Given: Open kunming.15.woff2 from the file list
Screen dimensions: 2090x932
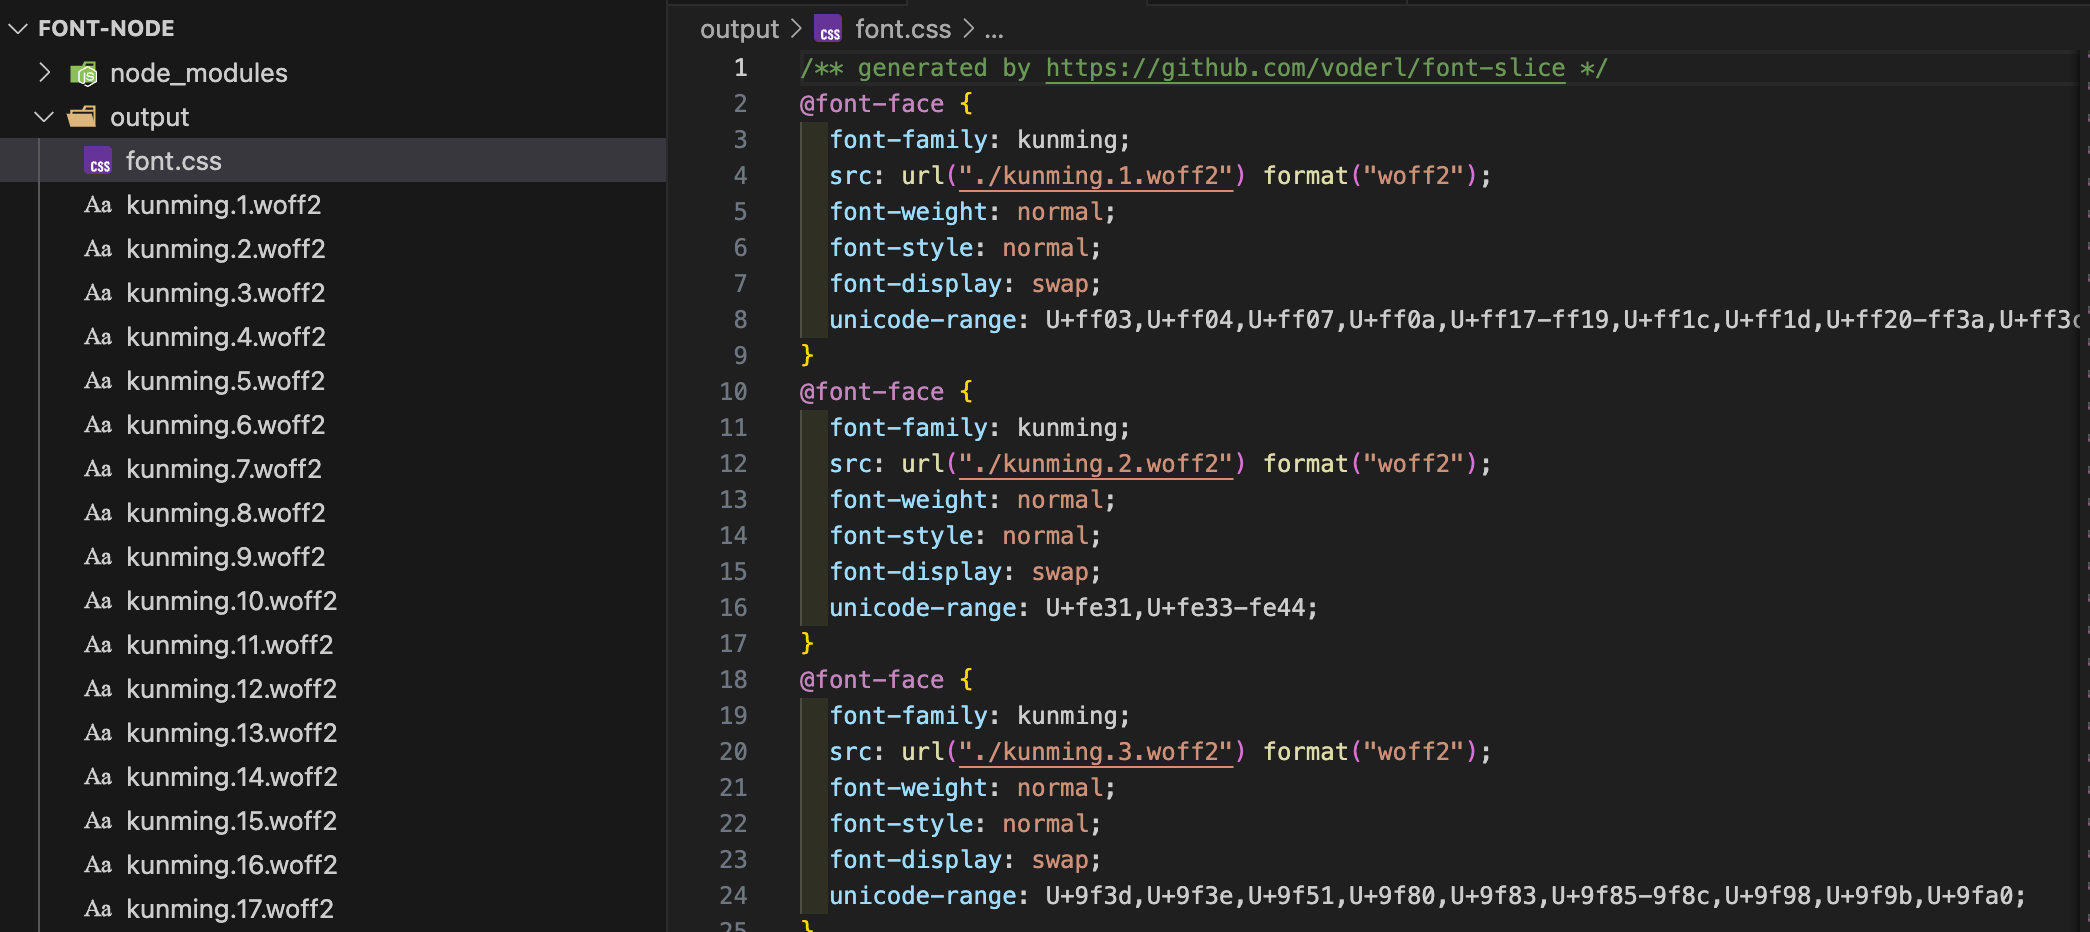Looking at the screenshot, I should tap(231, 821).
